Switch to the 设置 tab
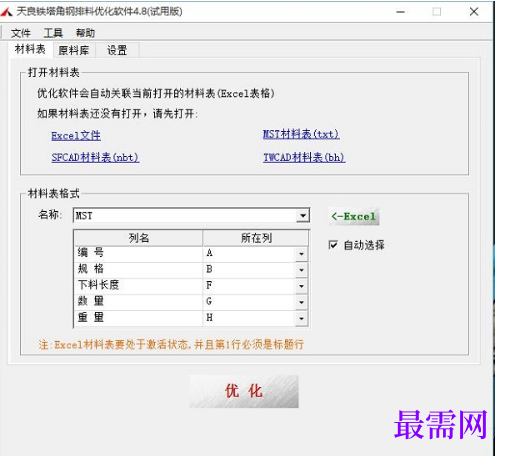This screenshot has height=456, width=506. (x=117, y=50)
